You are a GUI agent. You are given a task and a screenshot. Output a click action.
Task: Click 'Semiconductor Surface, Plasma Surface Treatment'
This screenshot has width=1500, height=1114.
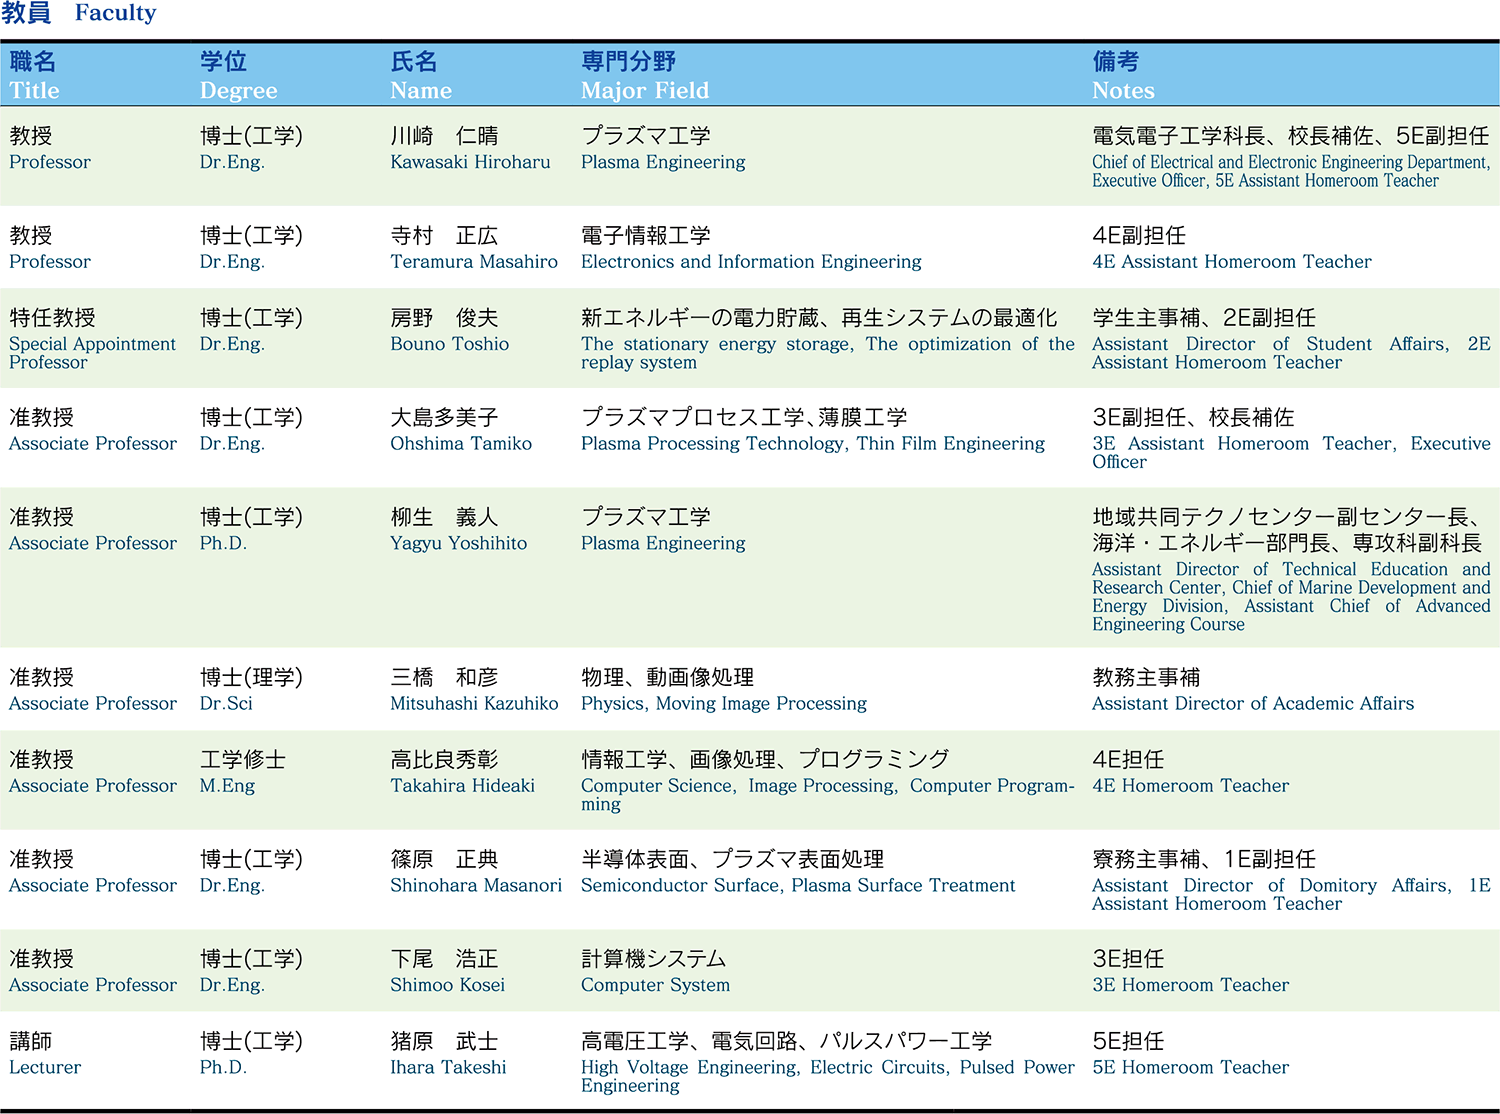[798, 886]
